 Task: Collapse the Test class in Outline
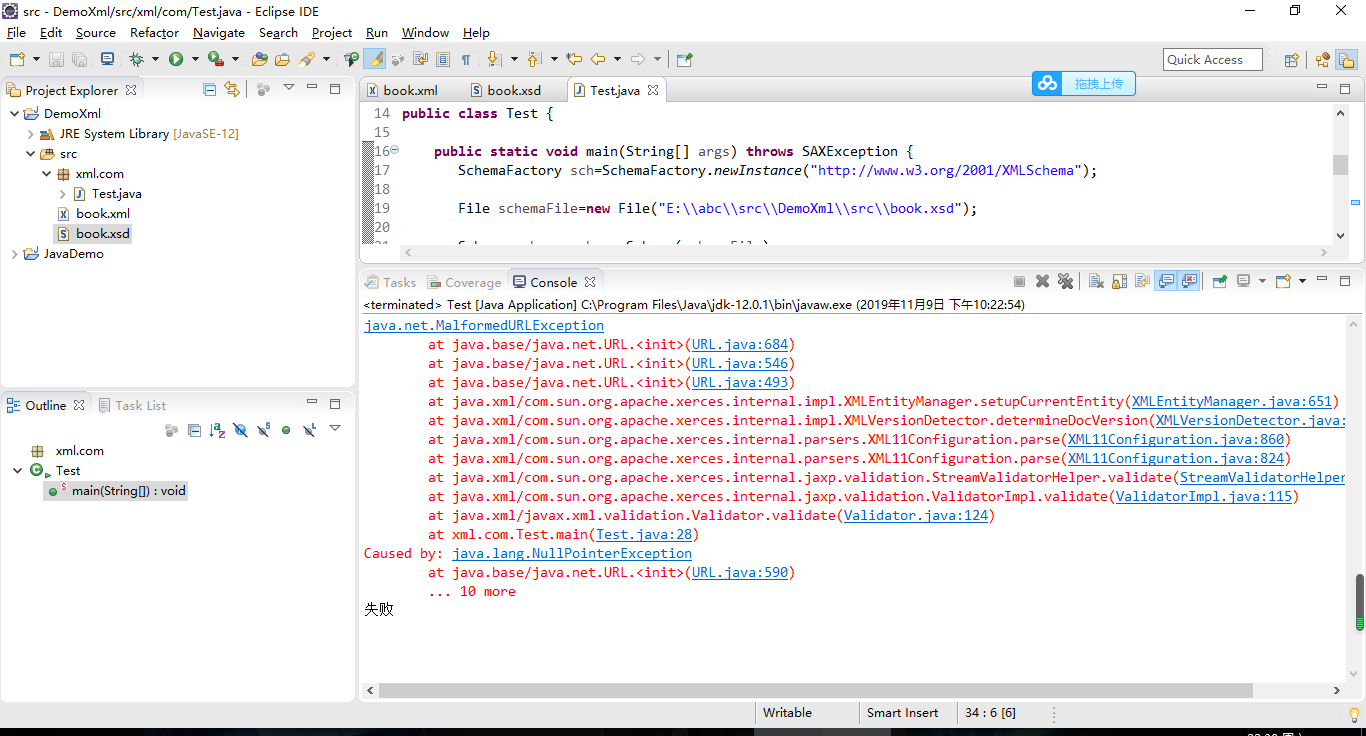pyautogui.click(x=18, y=470)
